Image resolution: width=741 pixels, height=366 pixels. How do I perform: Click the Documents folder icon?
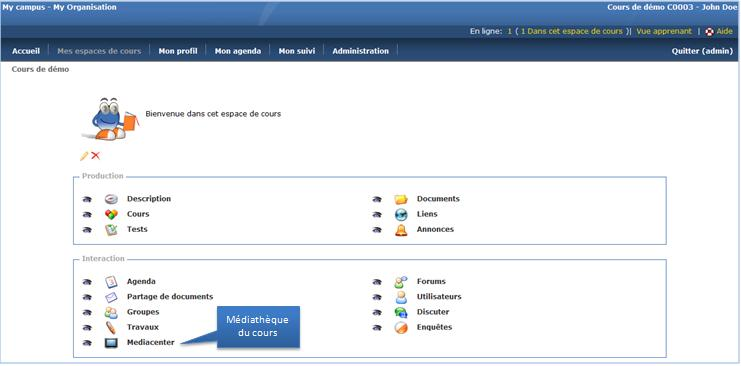point(401,199)
